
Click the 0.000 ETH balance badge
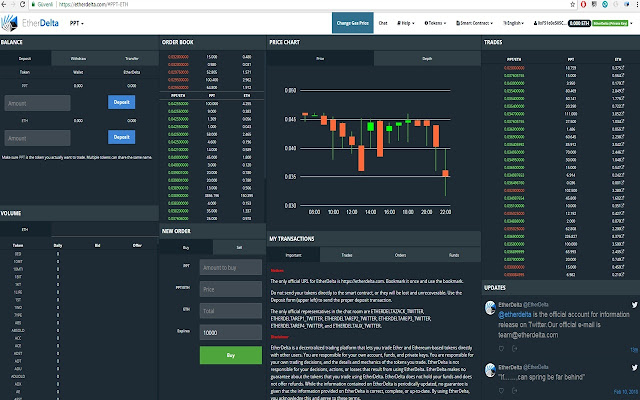coord(580,23)
